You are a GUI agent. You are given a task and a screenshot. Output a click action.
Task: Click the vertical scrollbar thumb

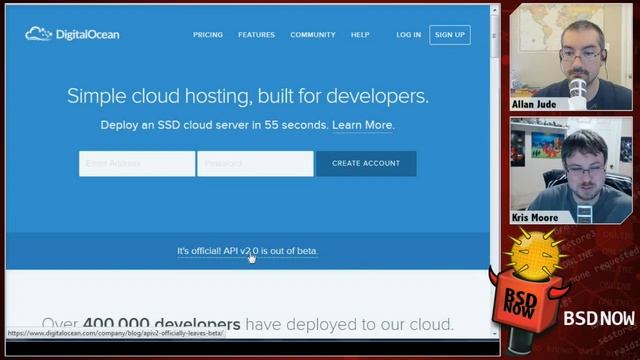(495, 36)
